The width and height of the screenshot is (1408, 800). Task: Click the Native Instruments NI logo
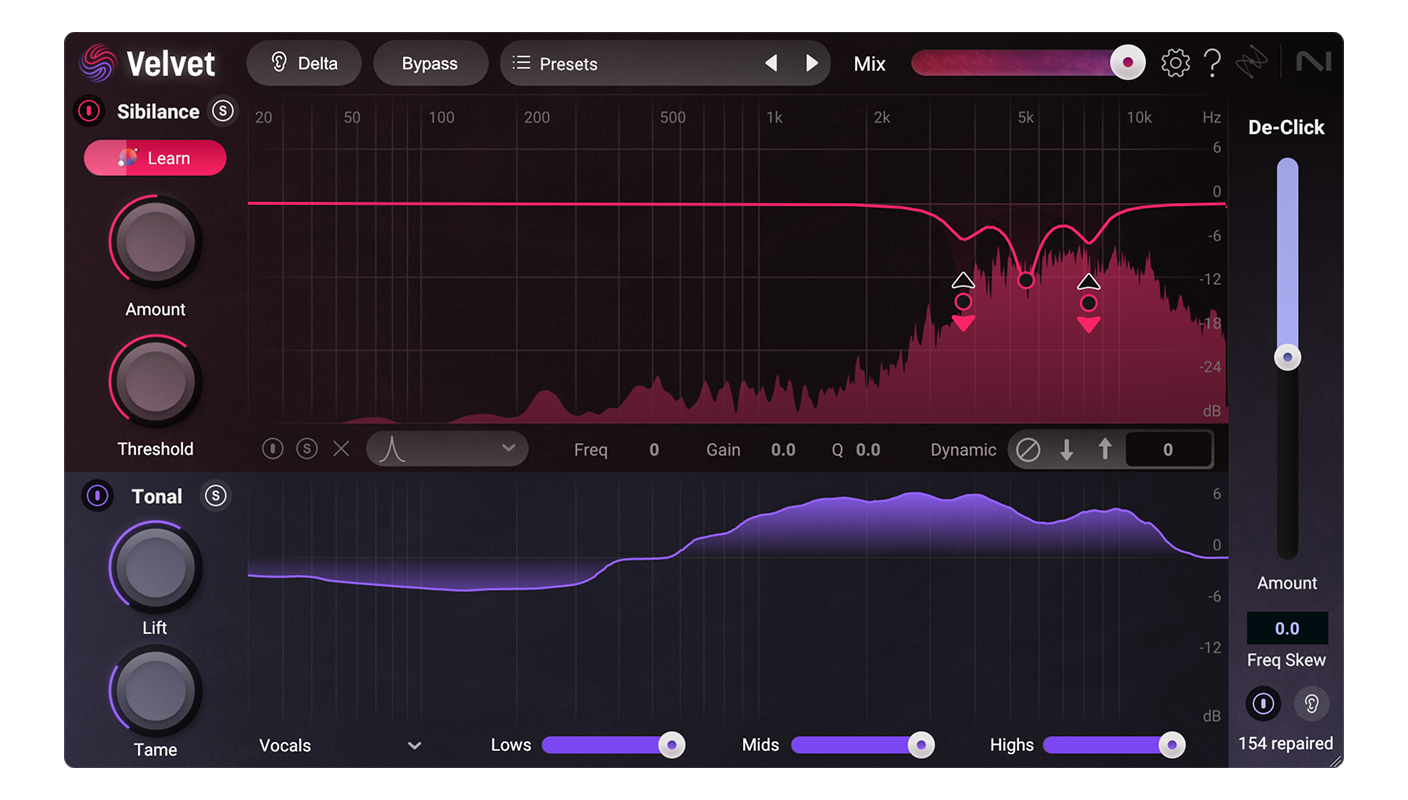(1313, 62)
